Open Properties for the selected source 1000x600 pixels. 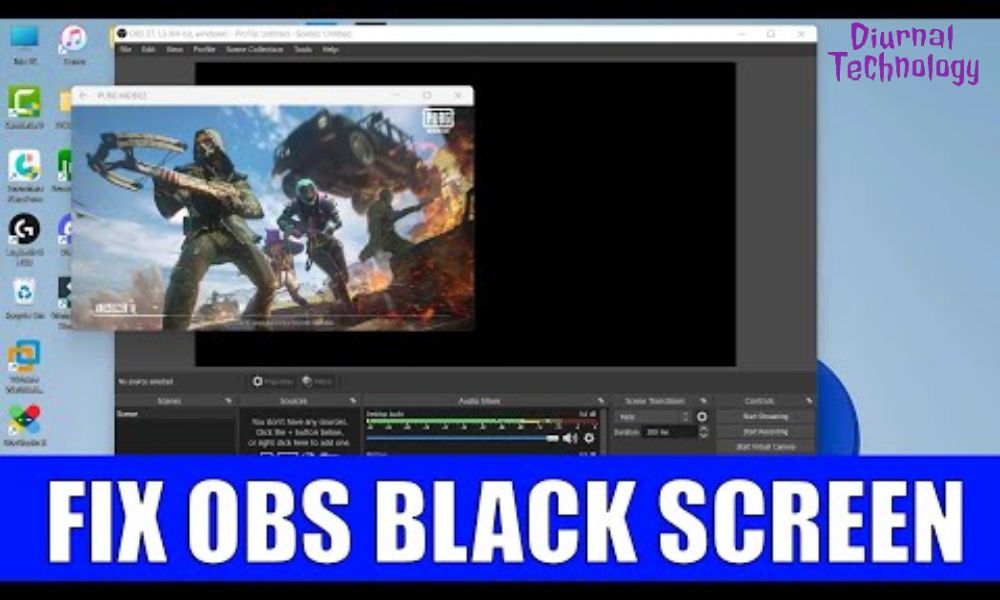tap(273, 380)
